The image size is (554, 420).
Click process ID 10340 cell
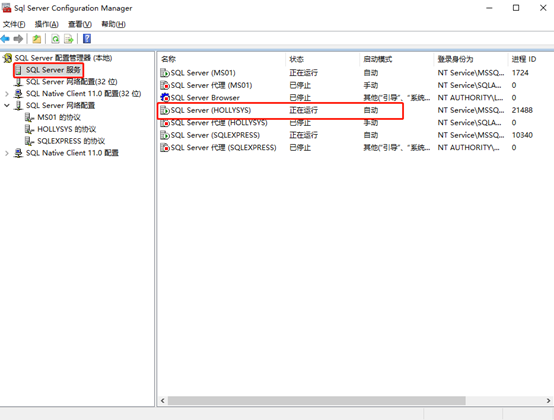coord(522,135)
